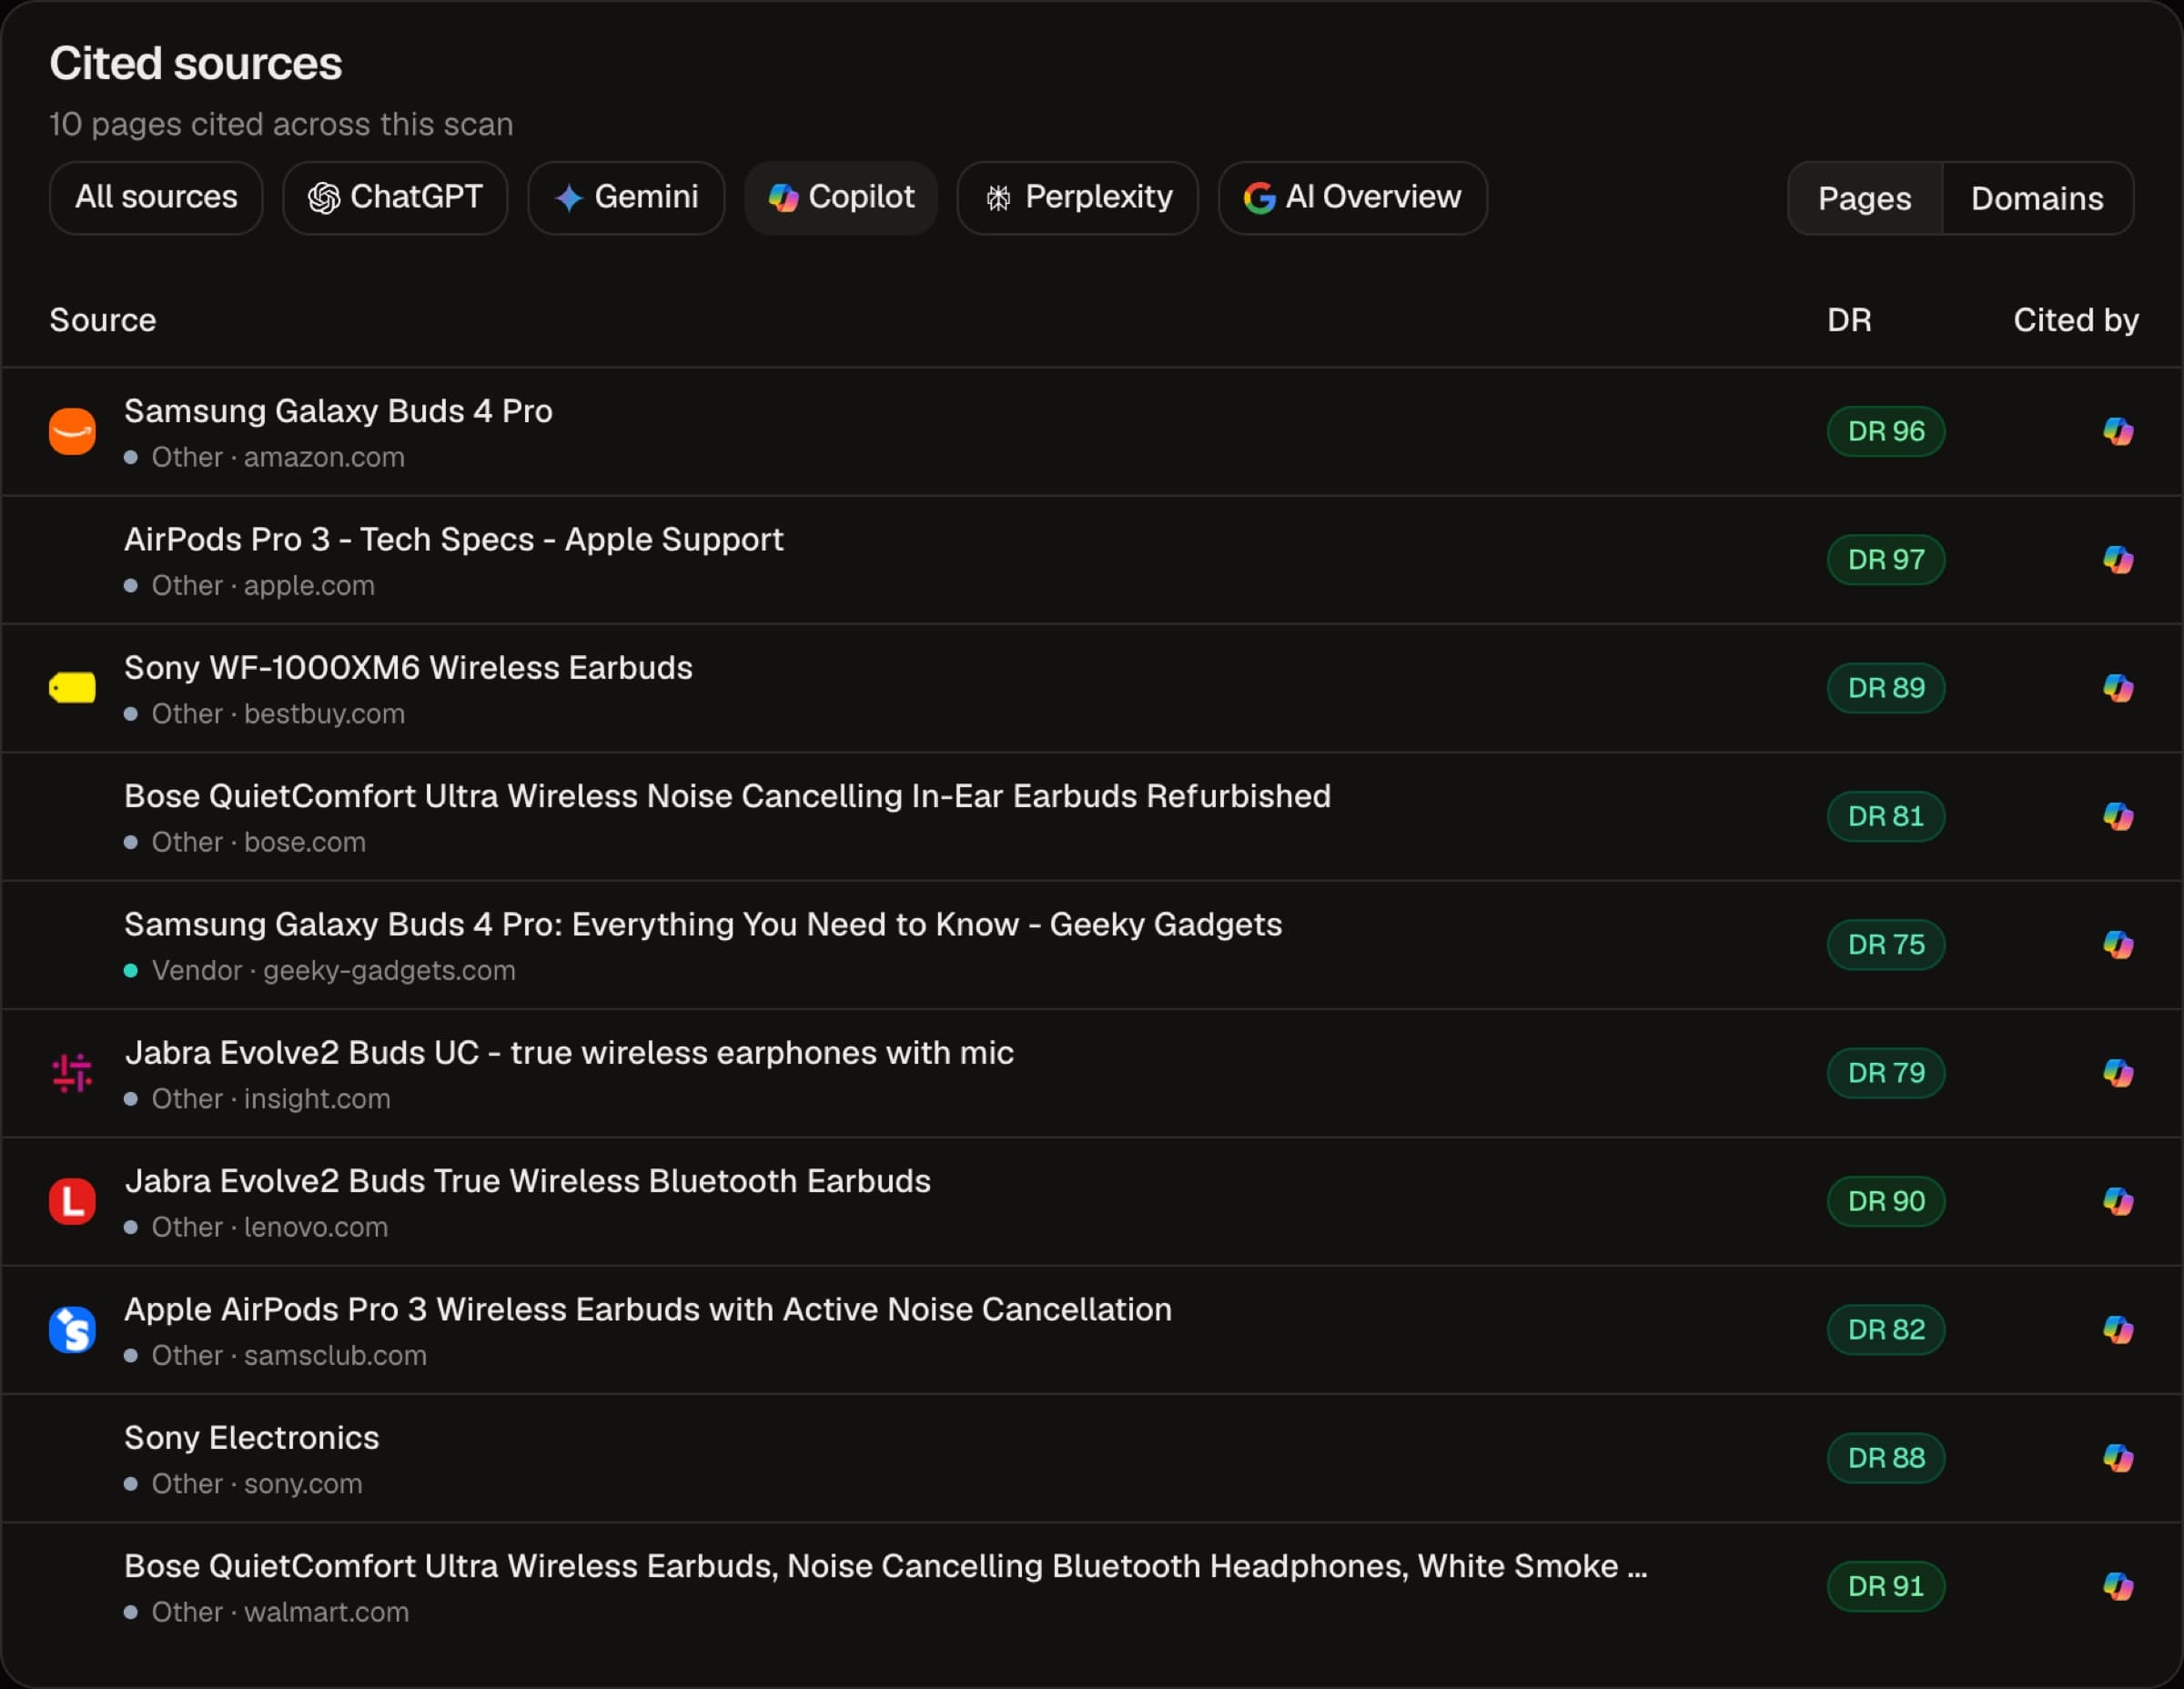Click the blue Sam's Club favicon icon
The height and width of the screenshot is (1689, 2184).
pos(72,1330)
